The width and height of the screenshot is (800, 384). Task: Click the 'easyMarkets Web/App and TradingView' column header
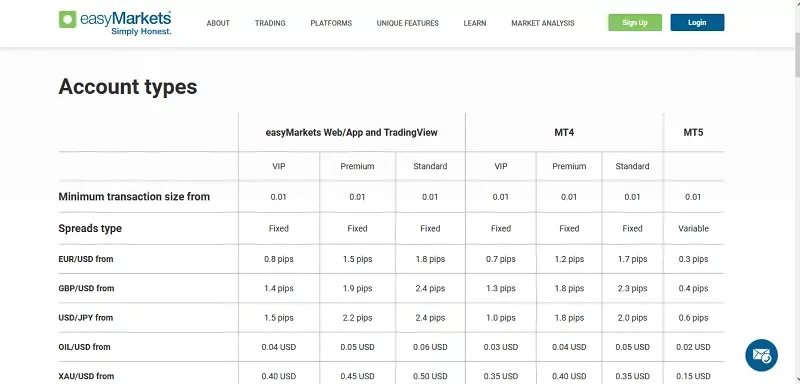coord(352,132)
